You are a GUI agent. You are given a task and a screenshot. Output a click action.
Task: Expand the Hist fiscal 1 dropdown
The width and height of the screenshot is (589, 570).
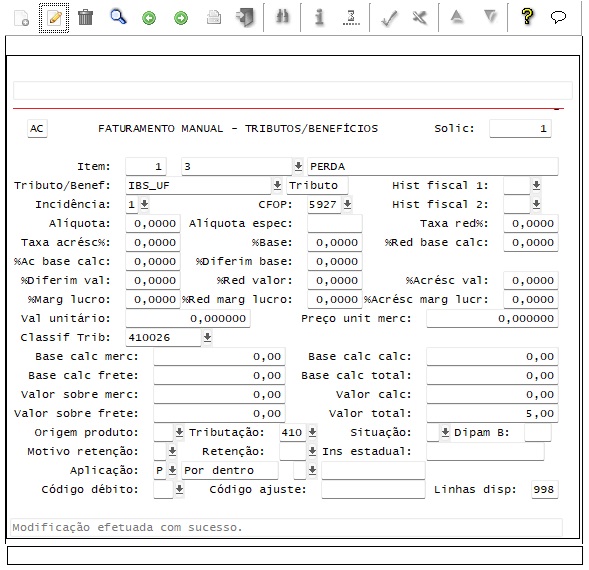(x=536, y=185)
